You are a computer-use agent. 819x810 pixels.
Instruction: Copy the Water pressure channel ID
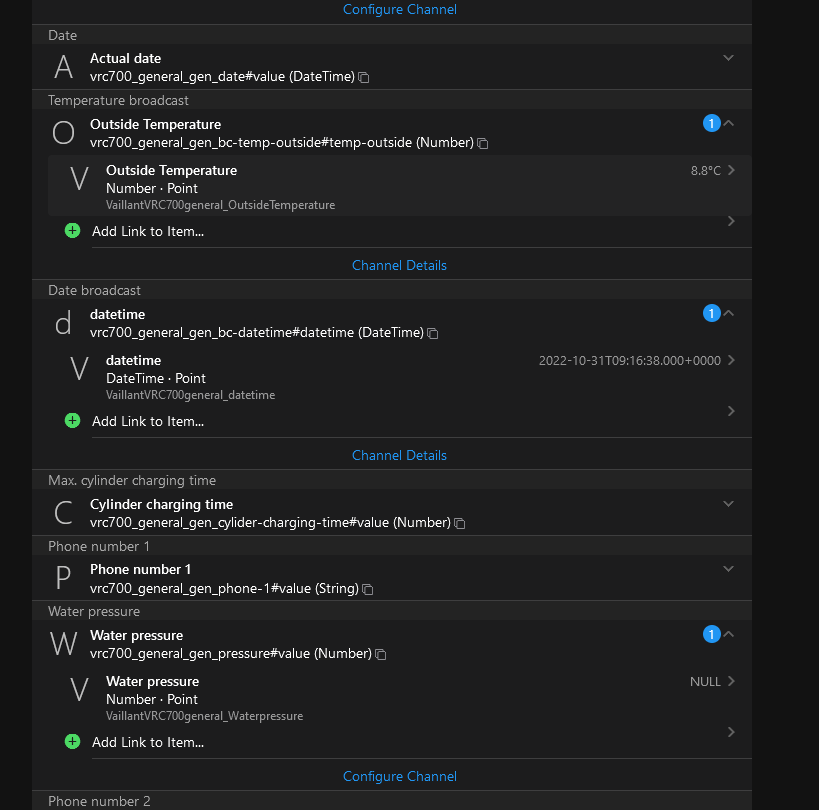[381, 654]
